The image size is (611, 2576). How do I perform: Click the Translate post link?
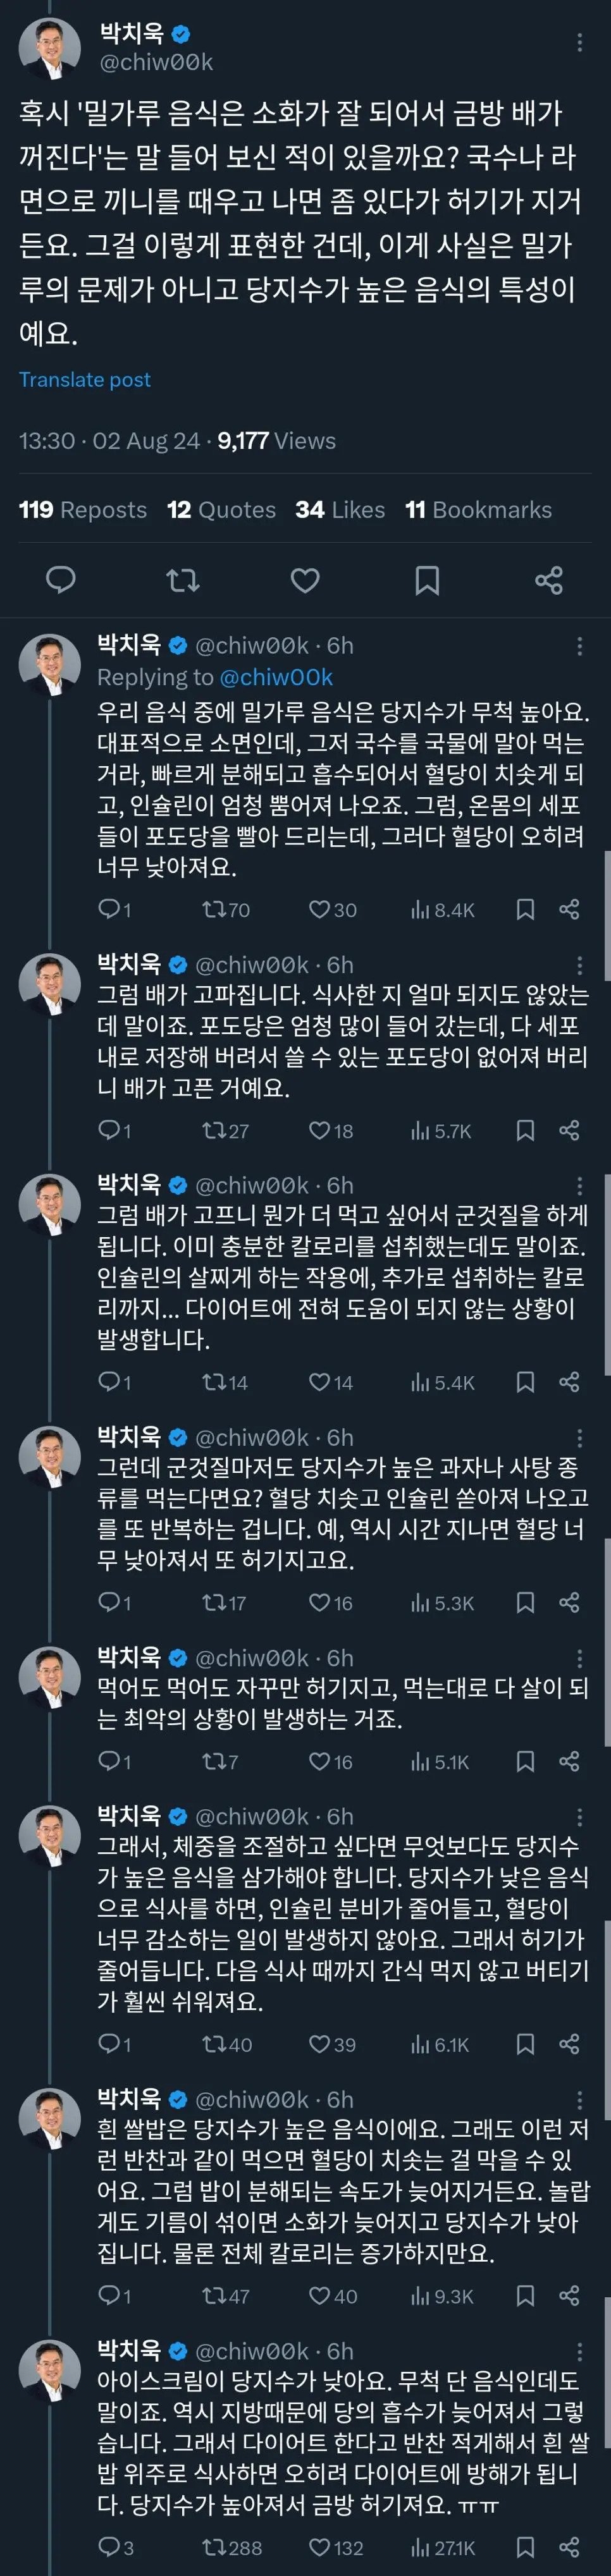click(85, 379)
